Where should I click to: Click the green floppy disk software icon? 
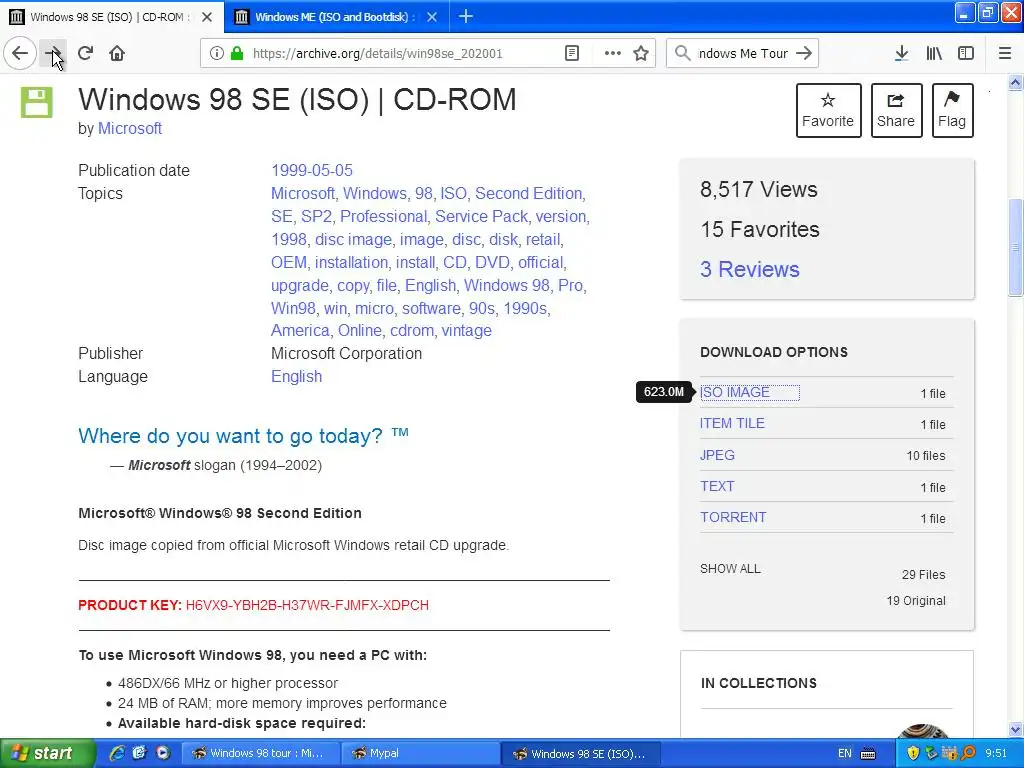pyautogui.click(x=37, y=103)
